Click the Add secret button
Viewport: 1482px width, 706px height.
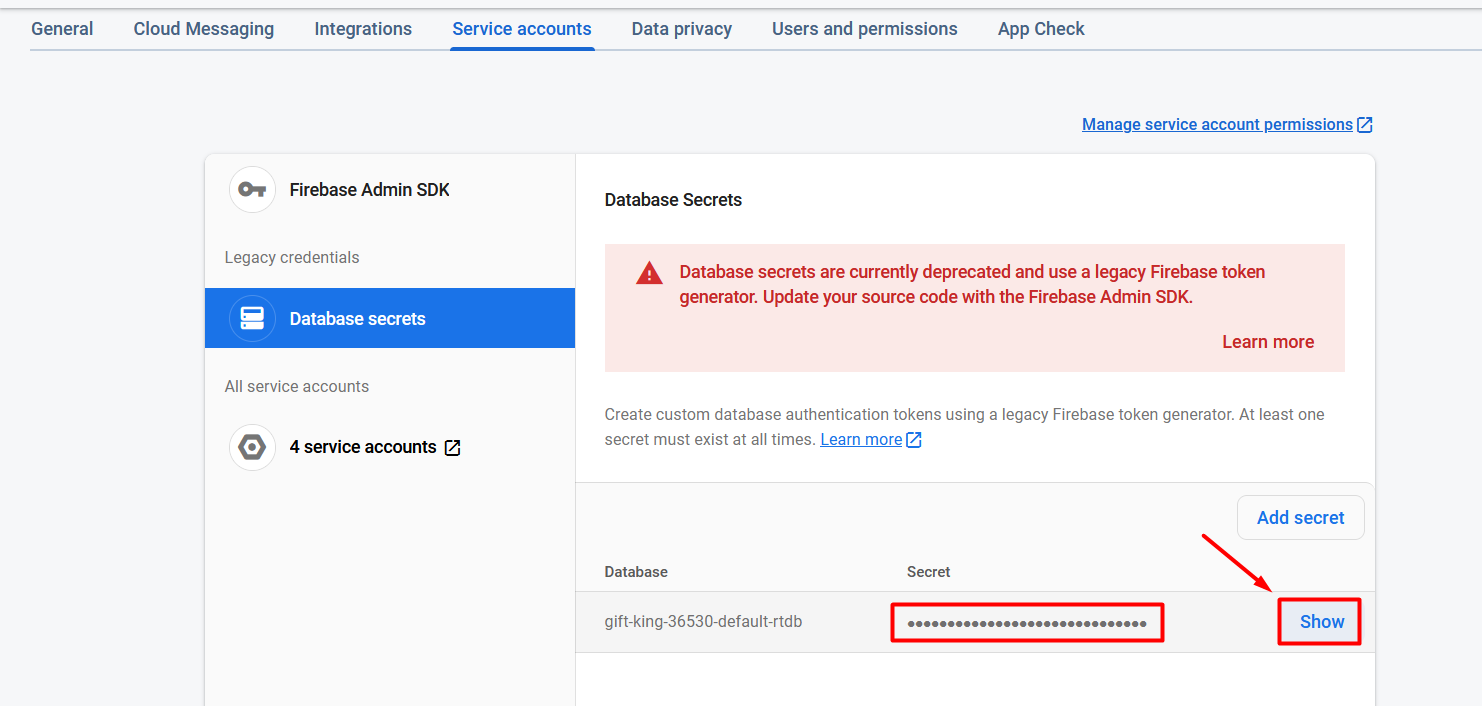pos(1301,518)
